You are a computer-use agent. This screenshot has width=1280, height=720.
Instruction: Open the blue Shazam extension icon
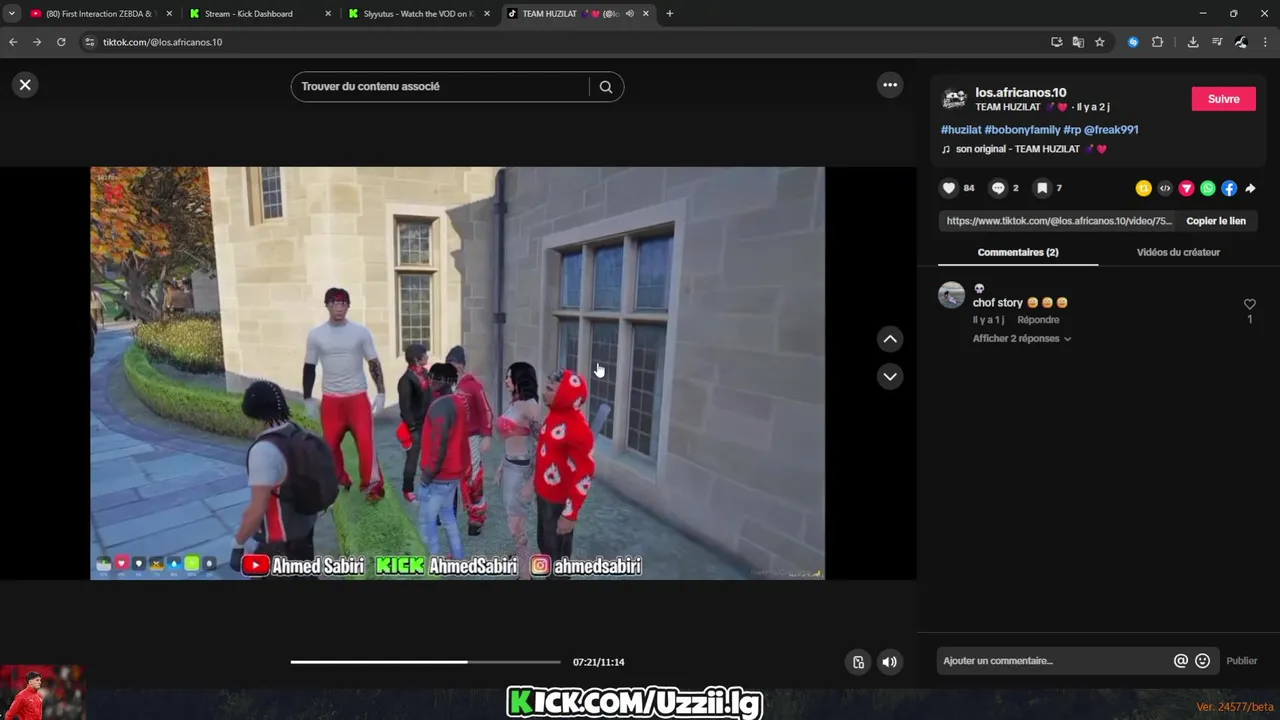click(1133, 42)
